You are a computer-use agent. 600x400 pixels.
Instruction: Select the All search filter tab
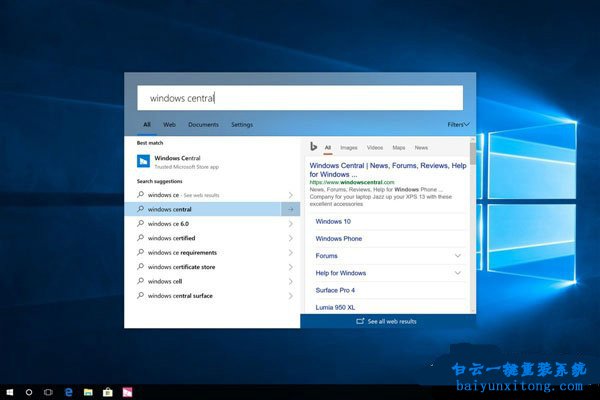click(147, 124)
